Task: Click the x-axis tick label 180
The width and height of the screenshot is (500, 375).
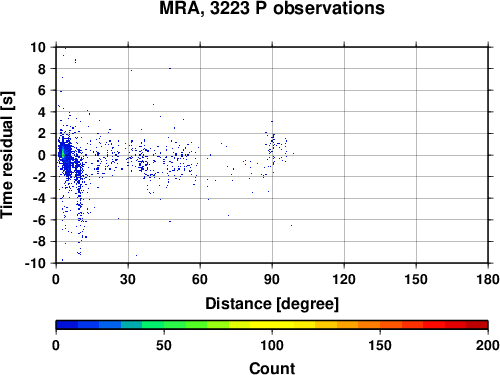Action: [488, 279]
